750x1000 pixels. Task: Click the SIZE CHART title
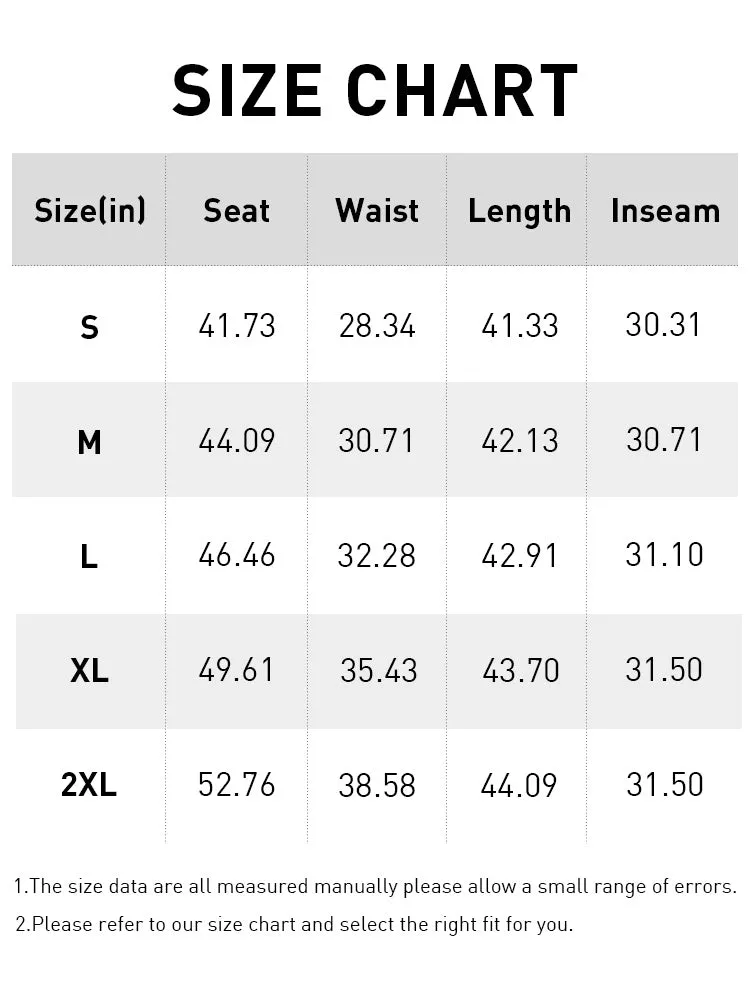point(375,91)
